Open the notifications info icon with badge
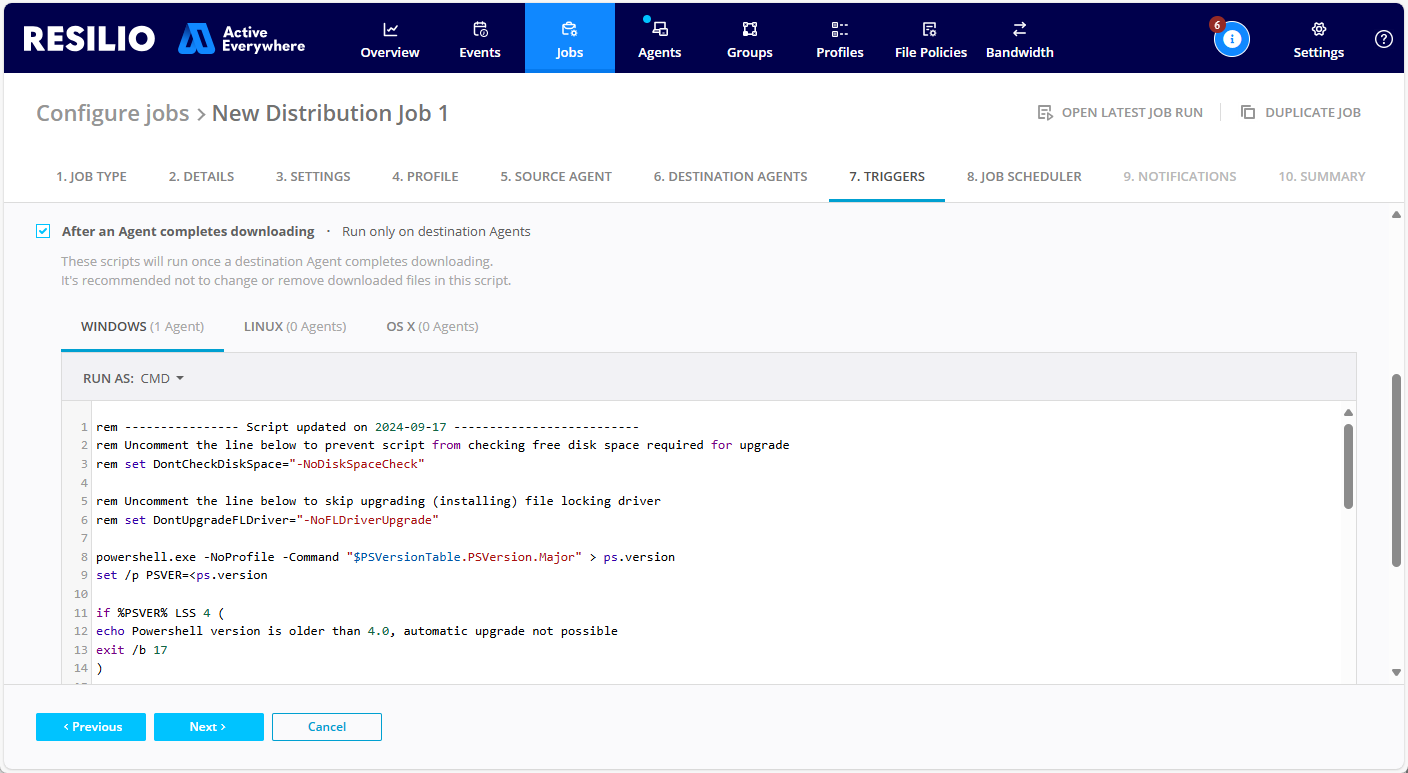The height and width of the screenshot is (773, 1408). tap(1231, 39)
